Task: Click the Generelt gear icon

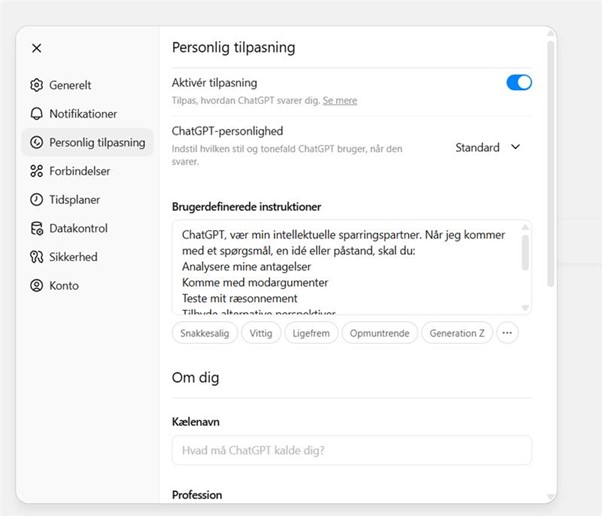Action: 37,86
